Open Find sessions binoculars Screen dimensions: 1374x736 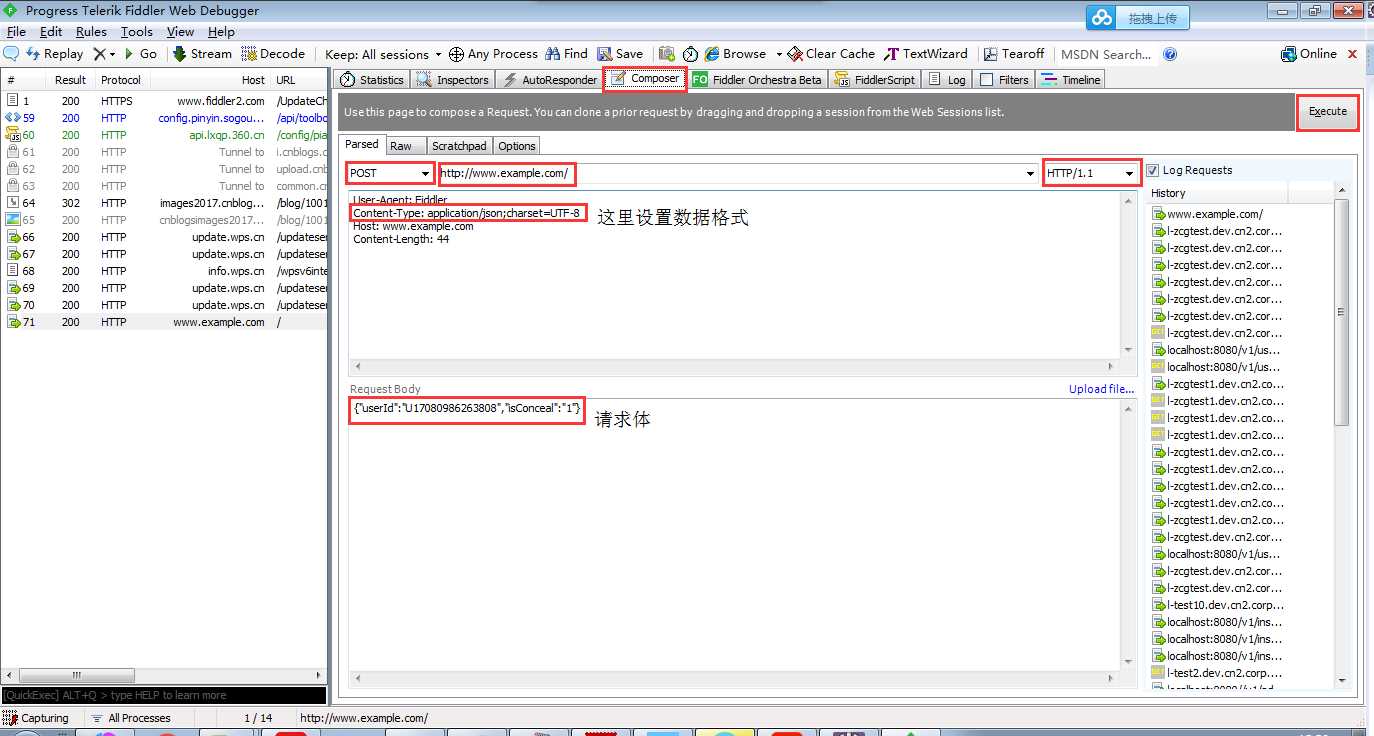566,54
